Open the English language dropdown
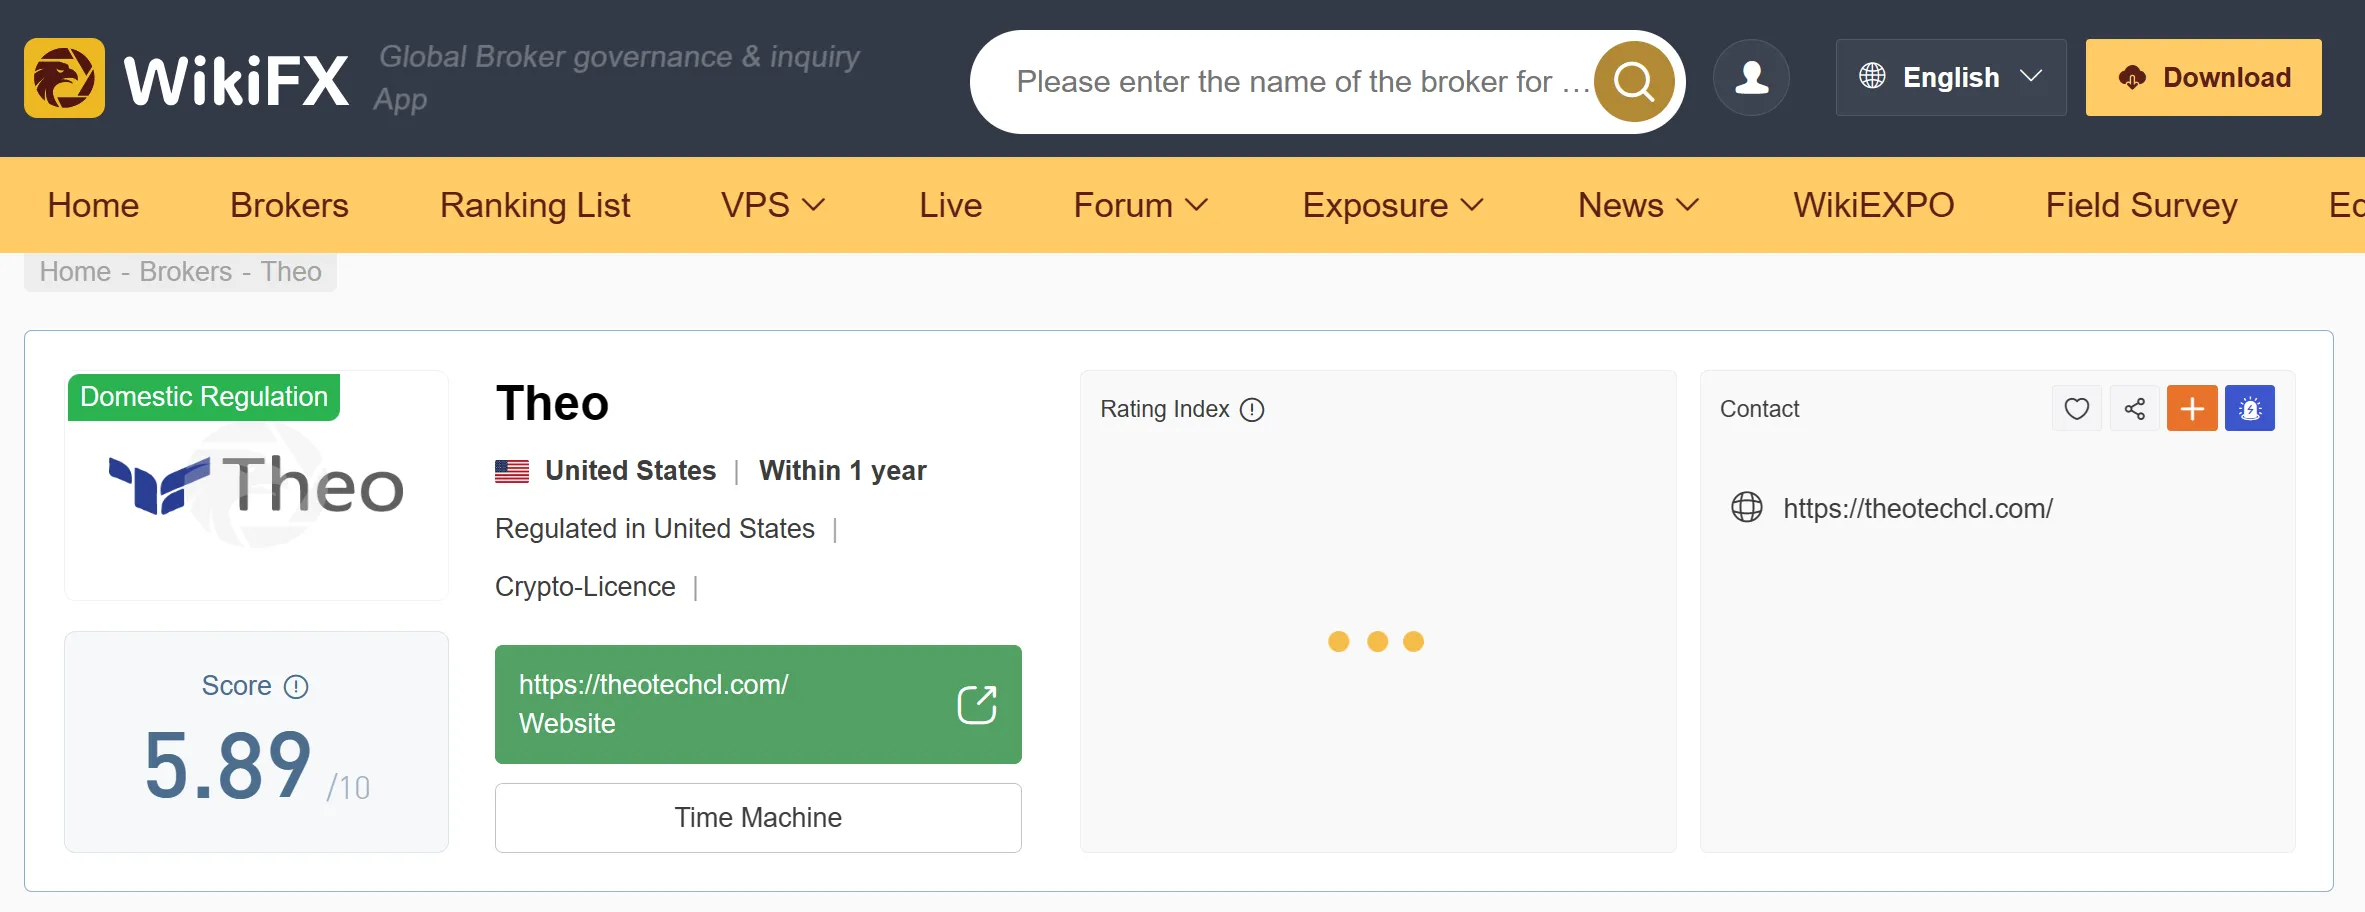 (1951, 78)
